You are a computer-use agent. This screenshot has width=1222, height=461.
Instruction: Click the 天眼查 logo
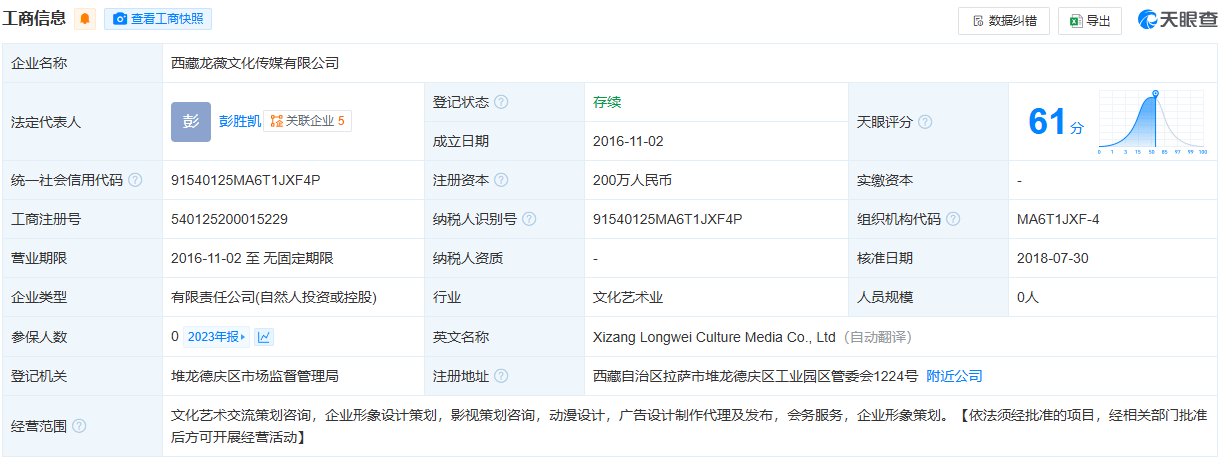(1175, 20)
